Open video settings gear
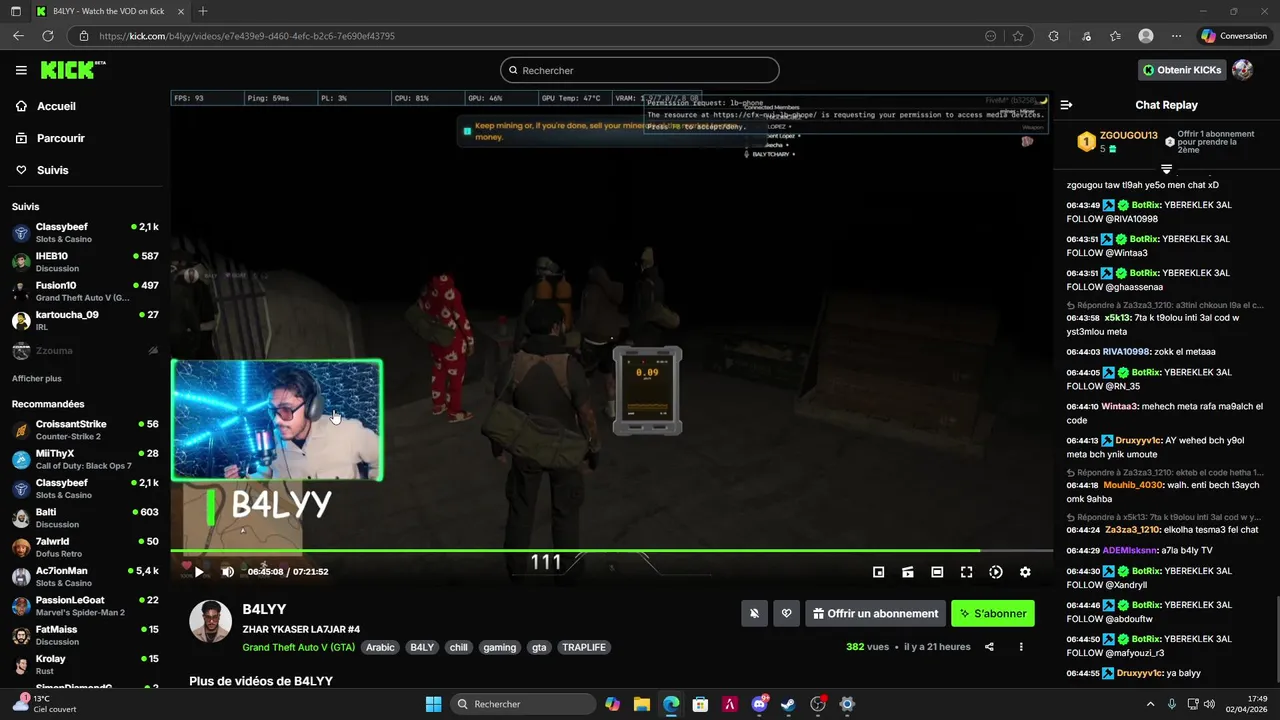1280x720 pixels. 1025,572
